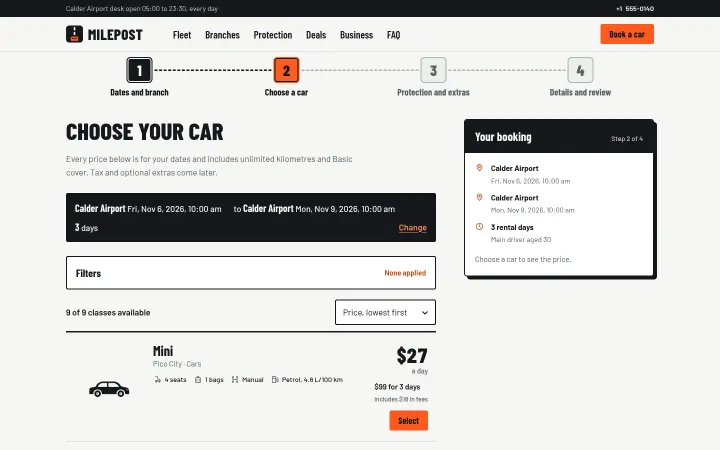Click the Change link for dates
The width and height of the screenshot is (720, 450).
(412, 228)
